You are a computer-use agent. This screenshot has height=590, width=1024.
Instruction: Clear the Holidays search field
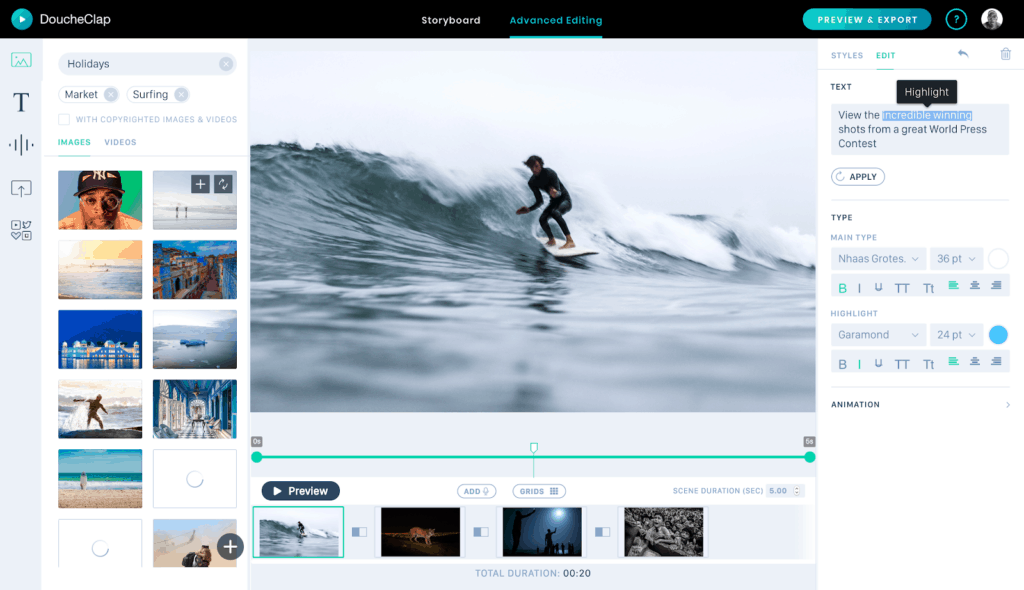[226, 63]
